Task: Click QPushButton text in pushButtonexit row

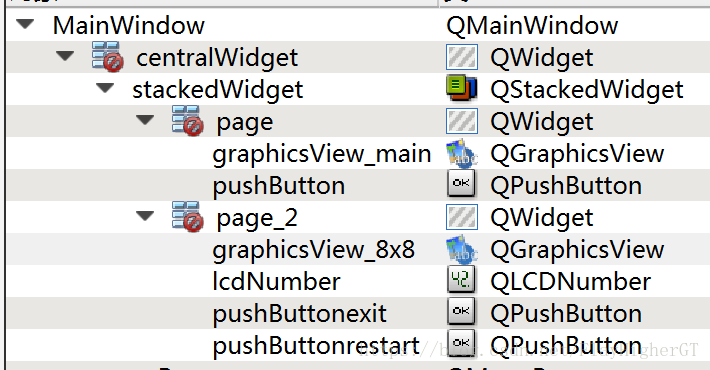Action: 566,314
